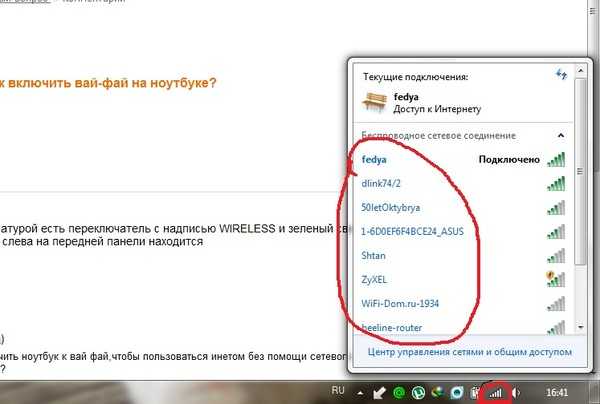Screen dimensions: 600x404
Task: Click the show desktop button at the taskbar end
Action: click(x=597, y=393)
